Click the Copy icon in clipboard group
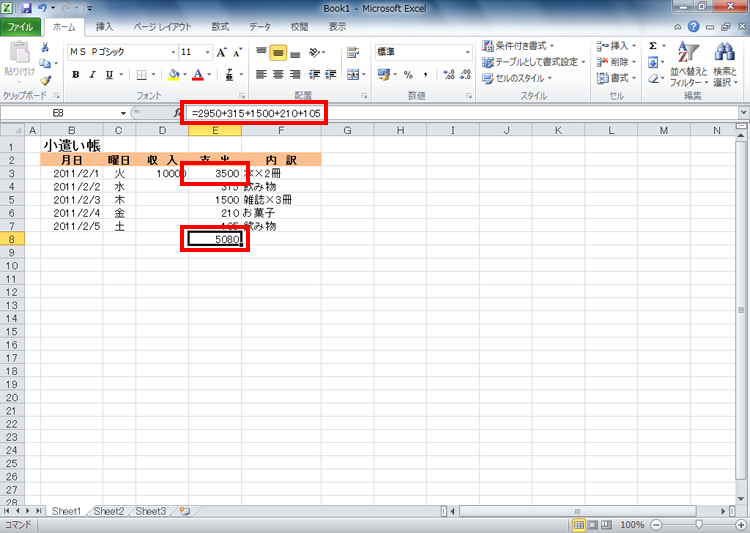Image resolution: width=750 pixels, height=533 pixels. point(45,63)
